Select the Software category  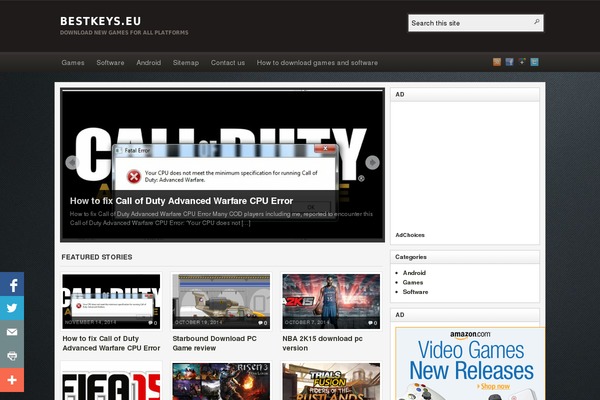pyautogui.click(x=415, y=292)
